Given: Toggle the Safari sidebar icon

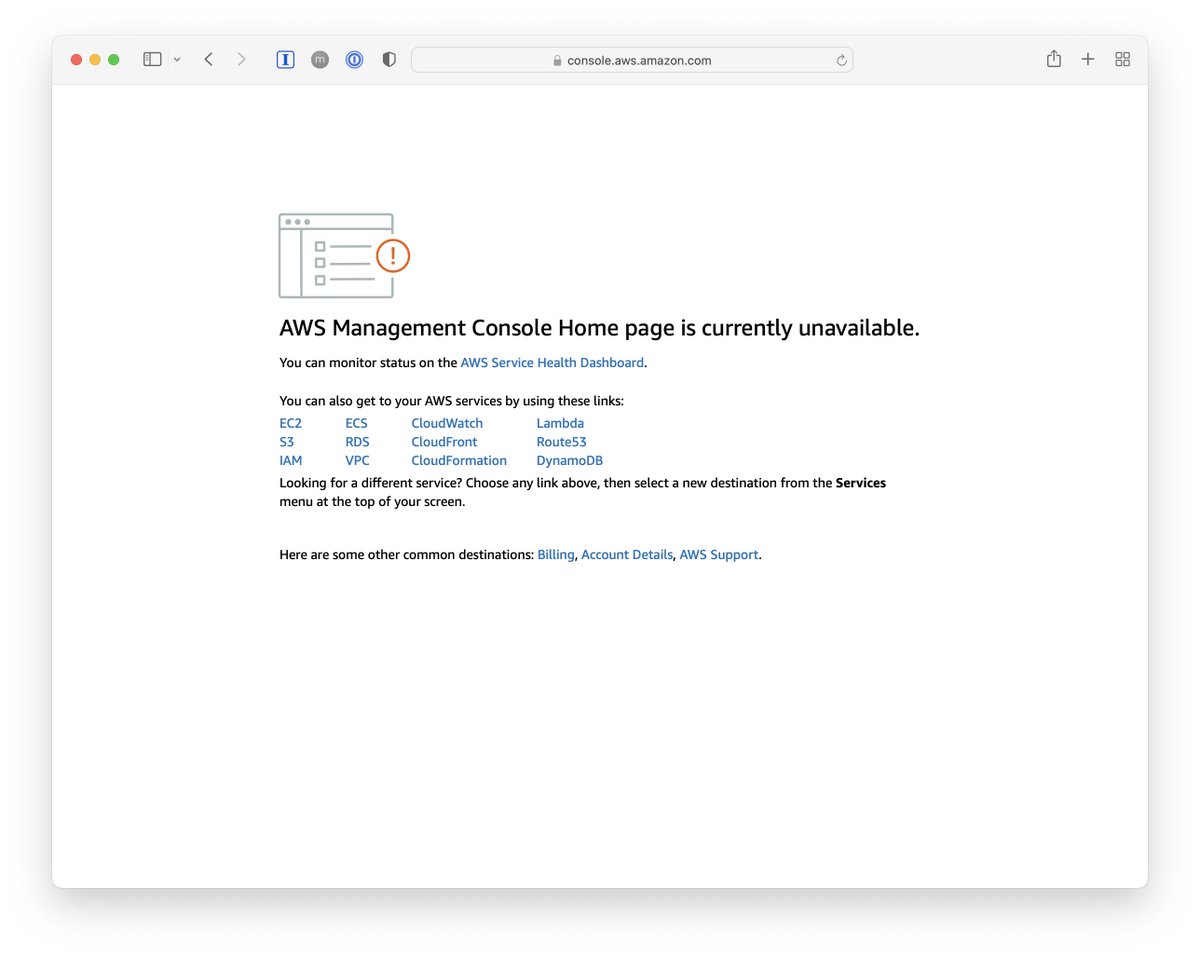Looking at the screenshot, I should point(152,60).
